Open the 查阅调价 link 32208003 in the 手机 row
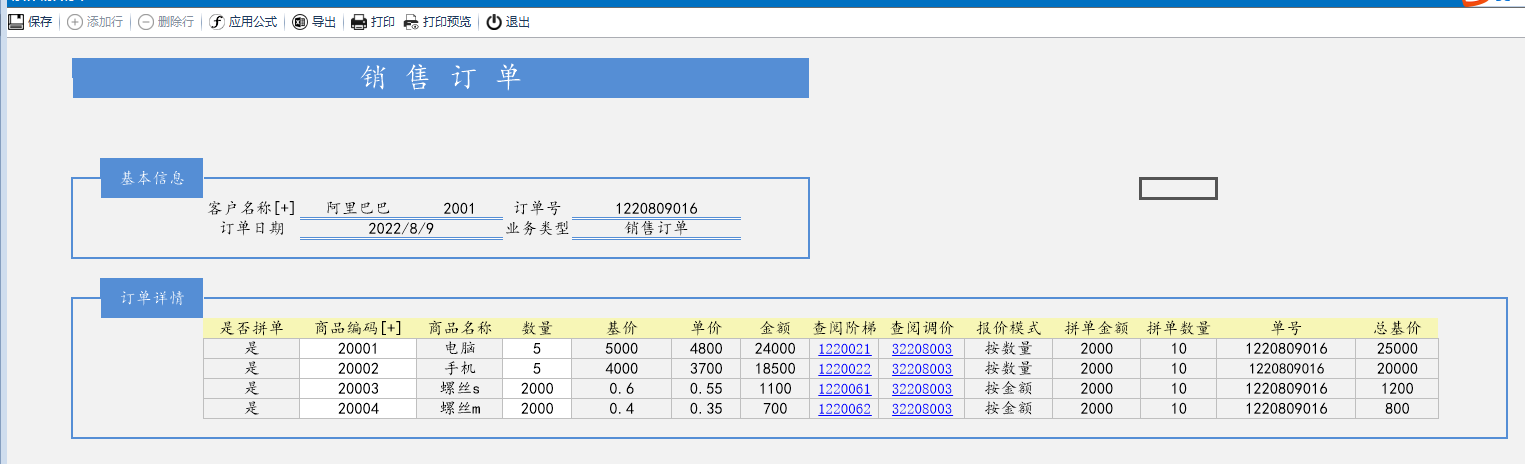 (x=921, y=369)
